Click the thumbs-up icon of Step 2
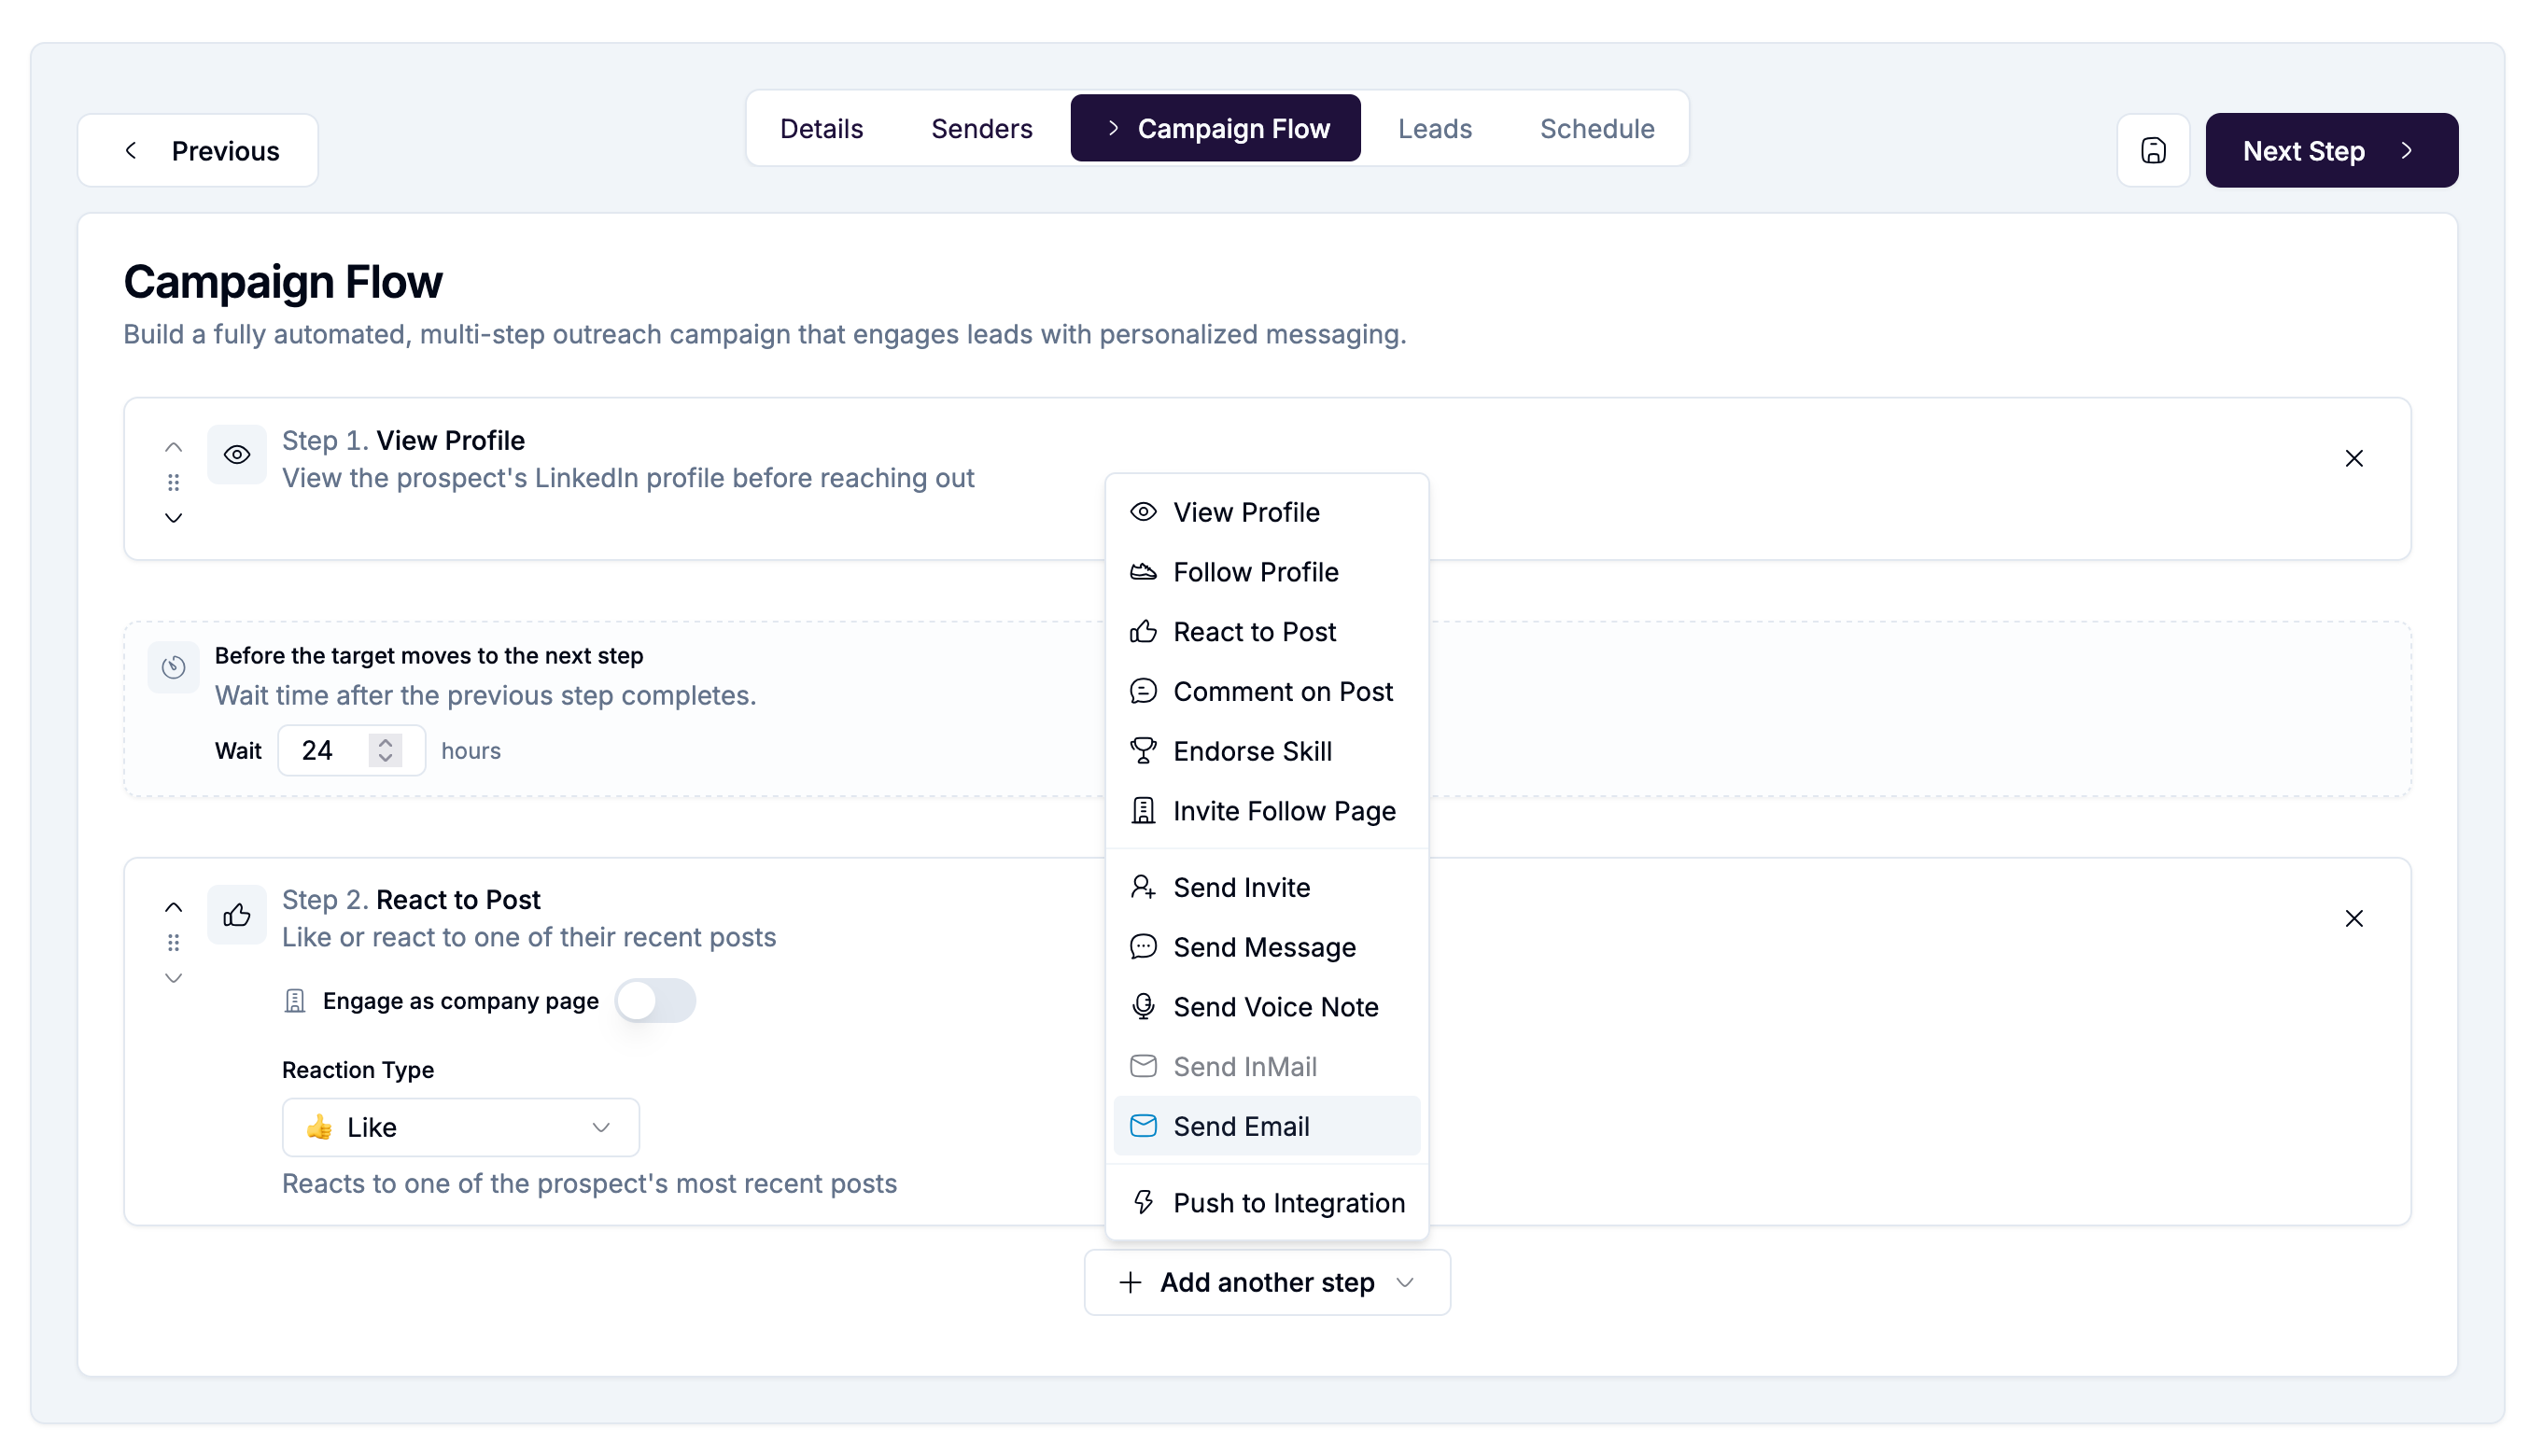The height and width of the screenshot is (1456, 2543). tap(237, 914)
